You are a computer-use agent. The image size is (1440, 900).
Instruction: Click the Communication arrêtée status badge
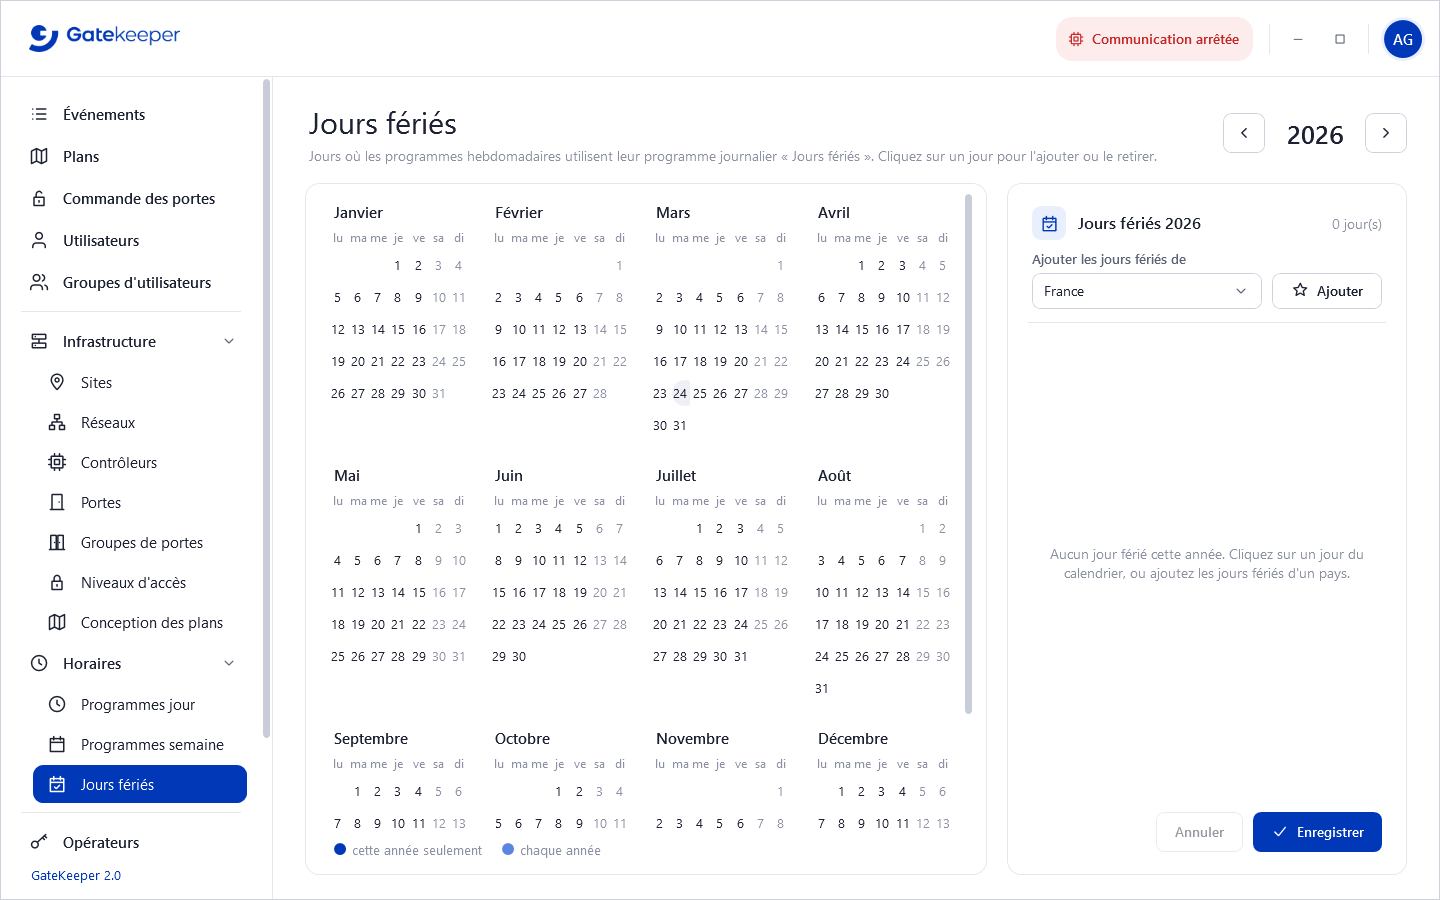coord(1154,39)
